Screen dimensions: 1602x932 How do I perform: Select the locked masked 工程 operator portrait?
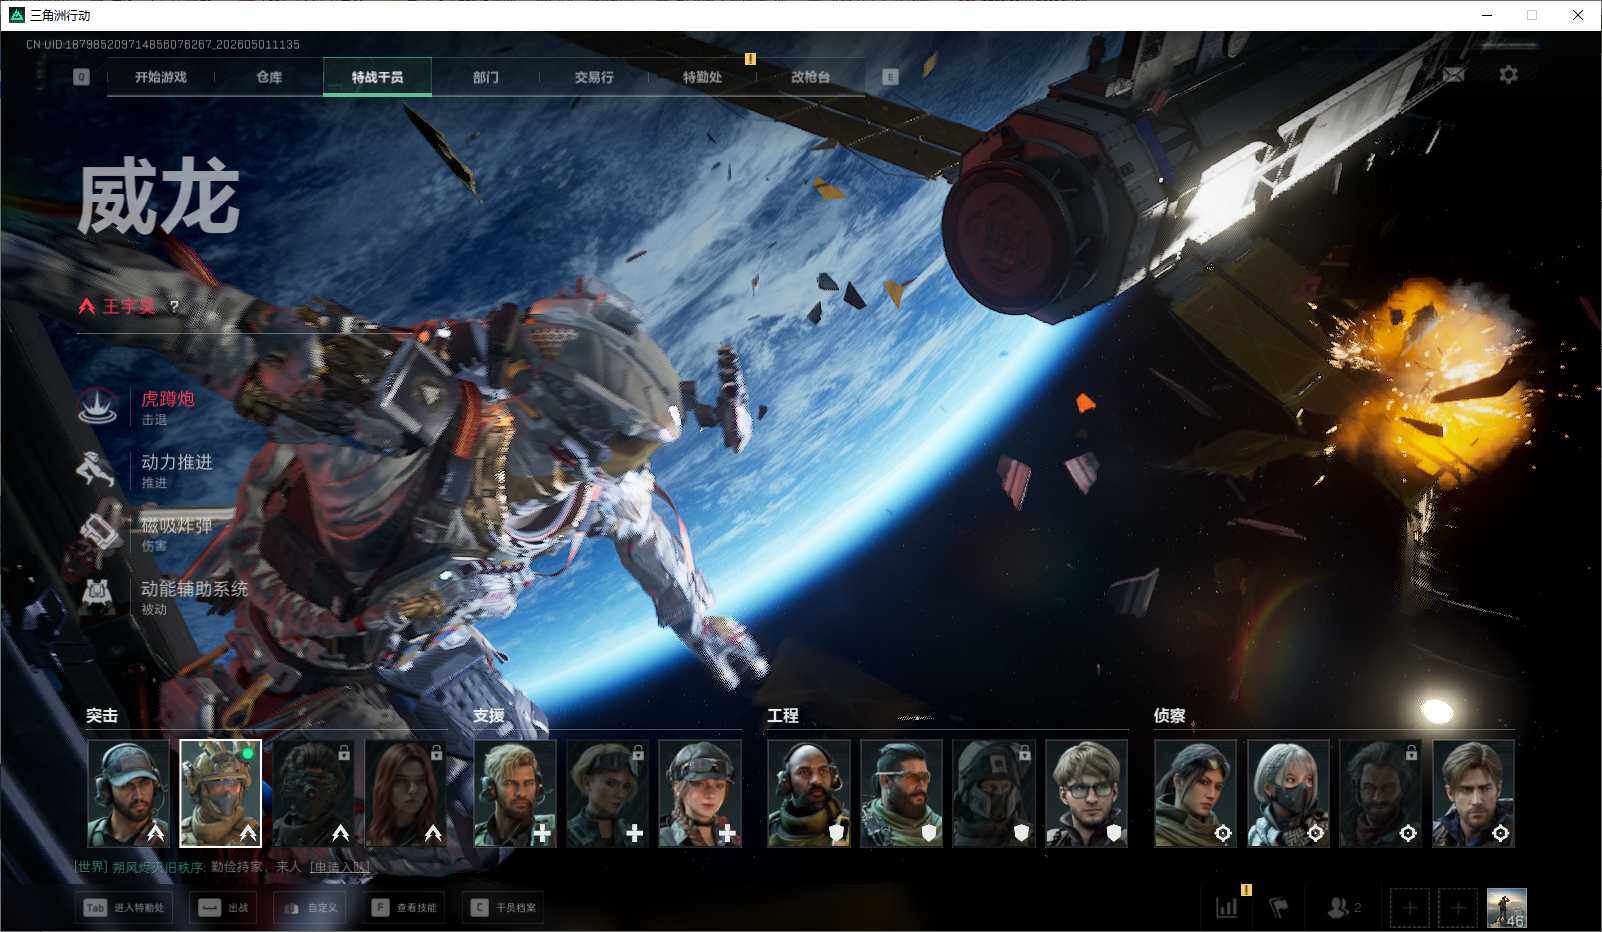pos(994,793)
